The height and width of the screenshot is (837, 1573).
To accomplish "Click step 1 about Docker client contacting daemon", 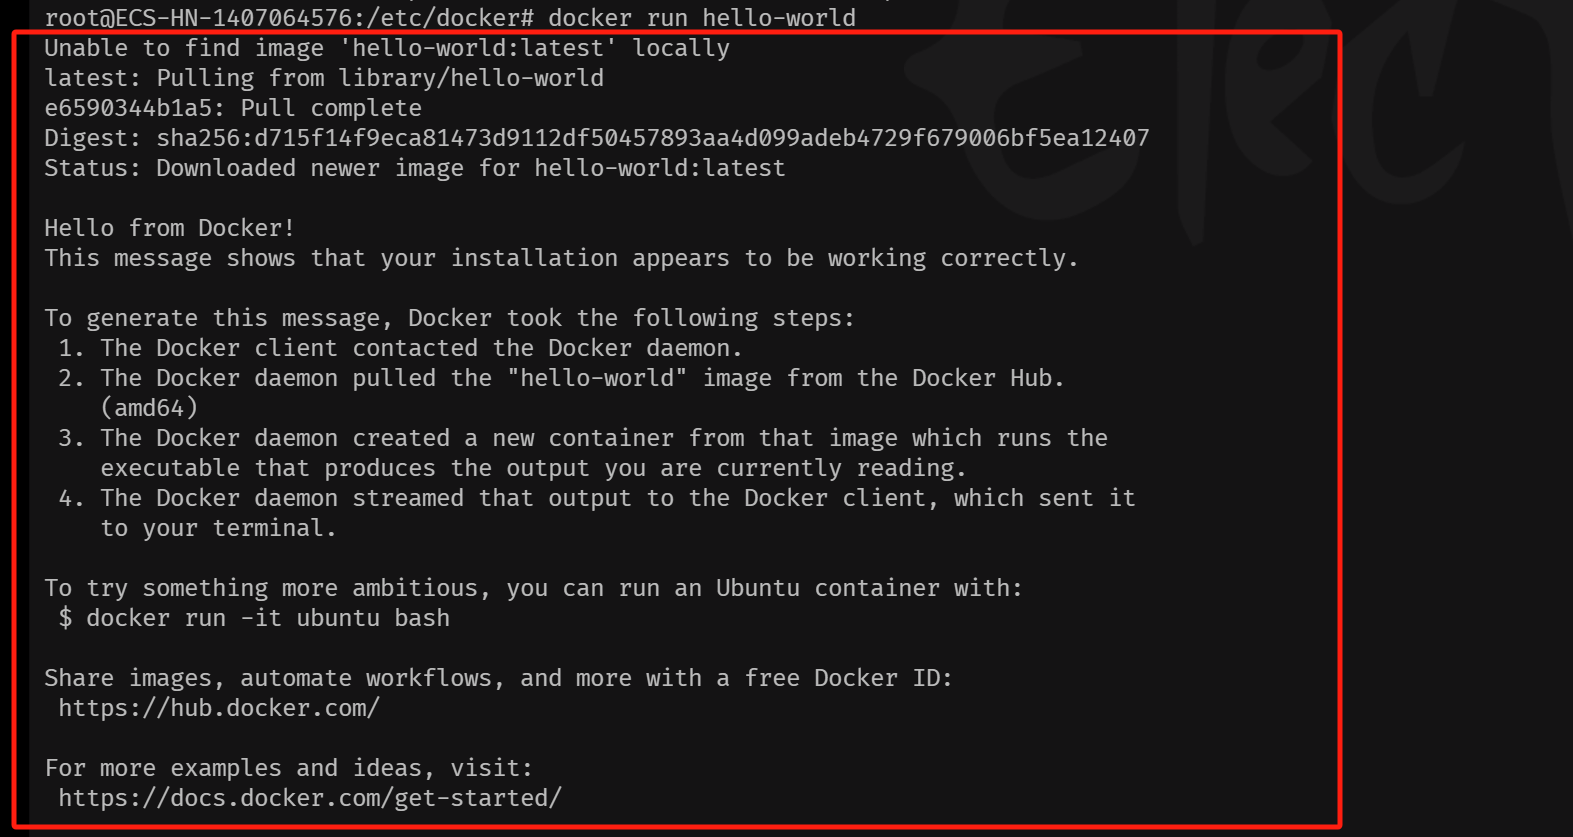I will pos(400,348).
